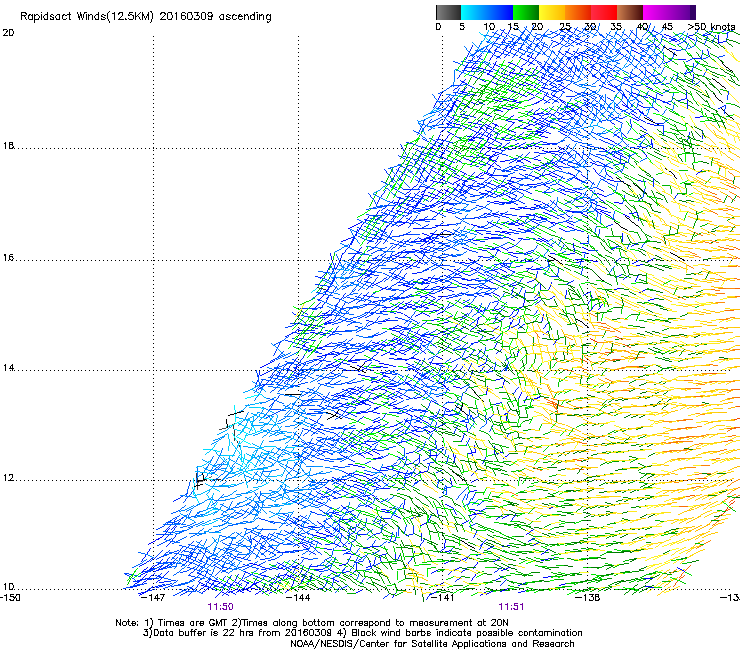Screen dimensions: 740x650
Task: Click the '3)Data buffer is 22 hrs' note line
Action: (x=362, y=633)
